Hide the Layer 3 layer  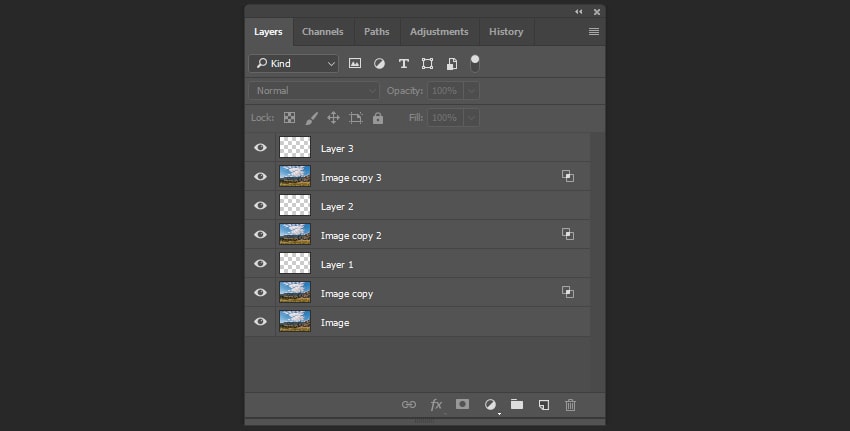tap(261, 148)
